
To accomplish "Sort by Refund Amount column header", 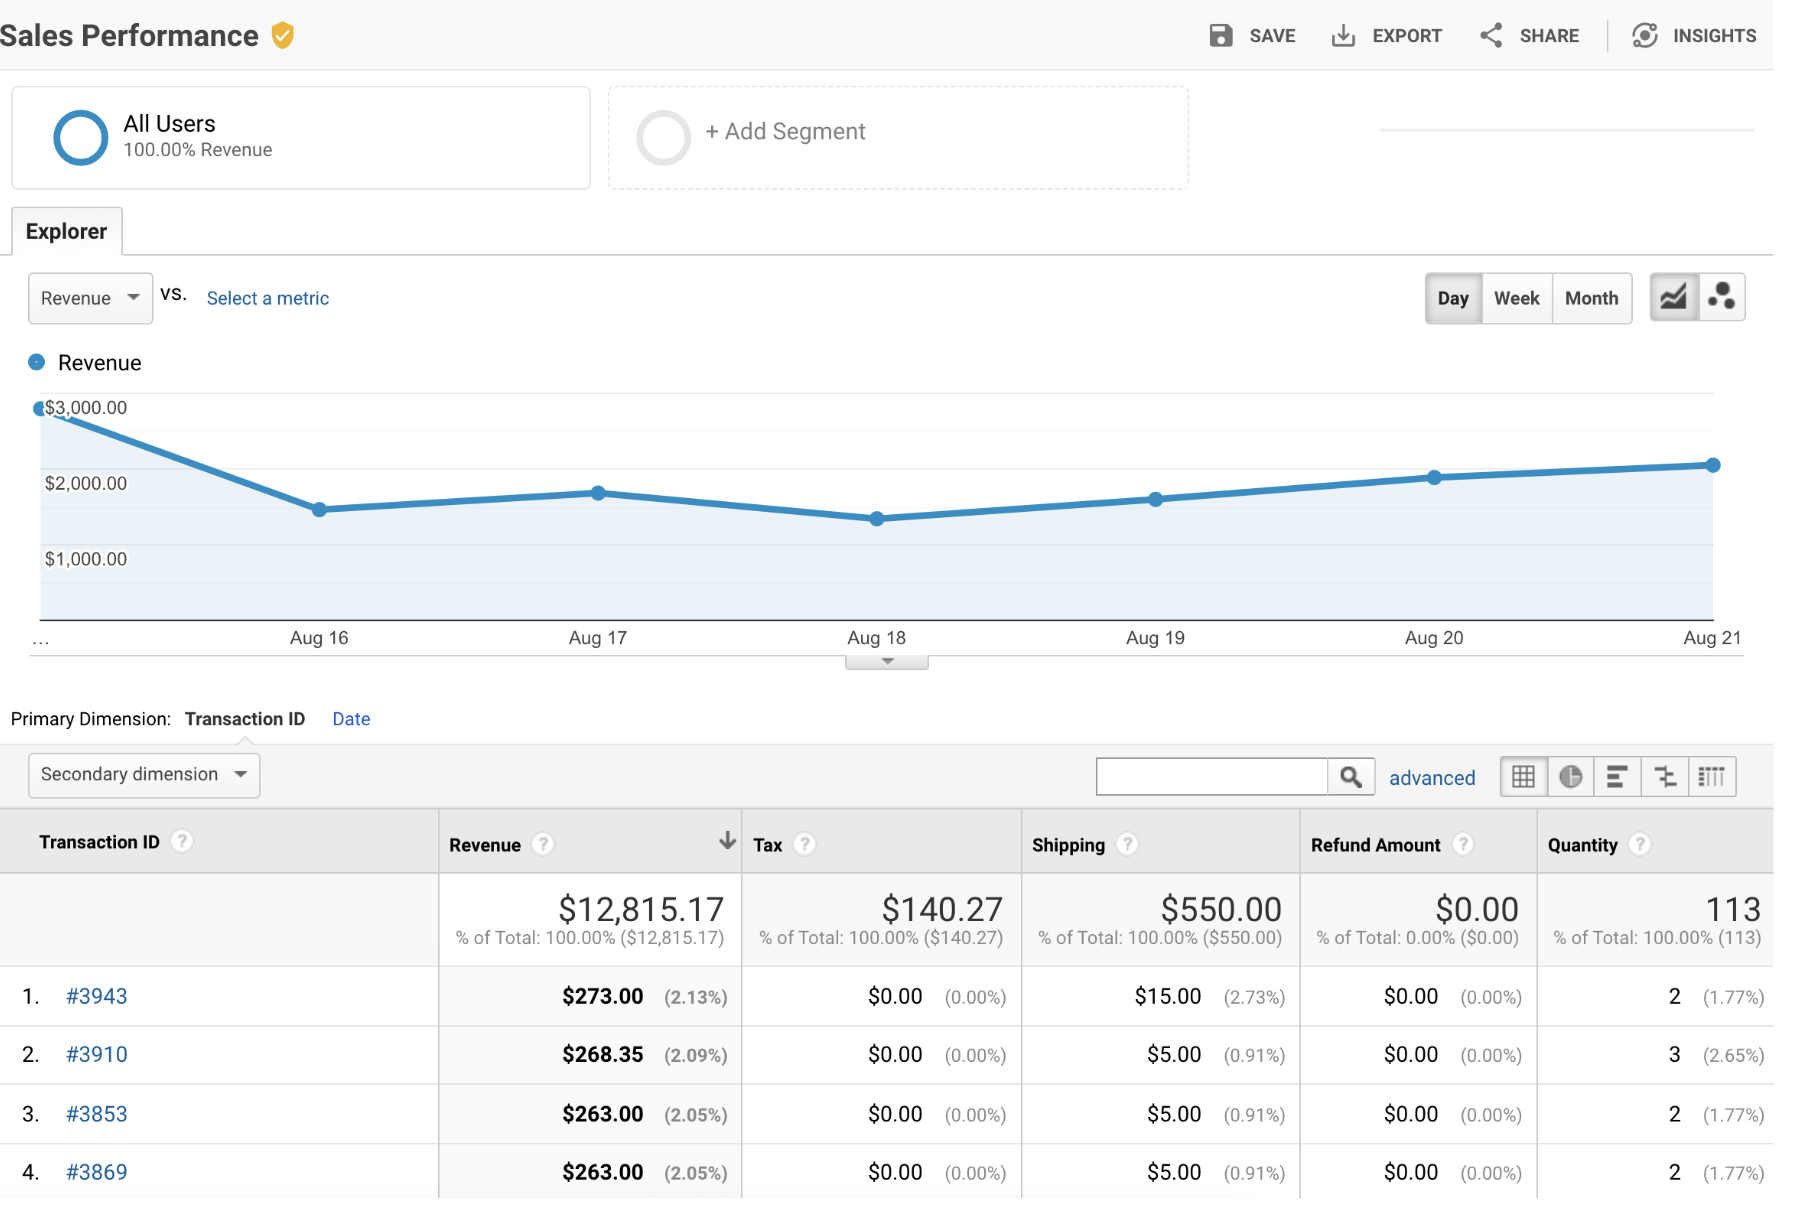I will click(x=1376, y=845).
